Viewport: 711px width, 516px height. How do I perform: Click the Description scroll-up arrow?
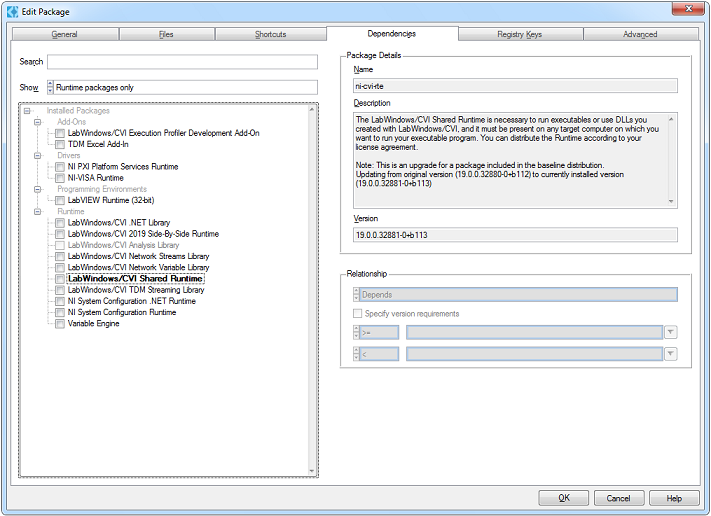tap(671, 119)
